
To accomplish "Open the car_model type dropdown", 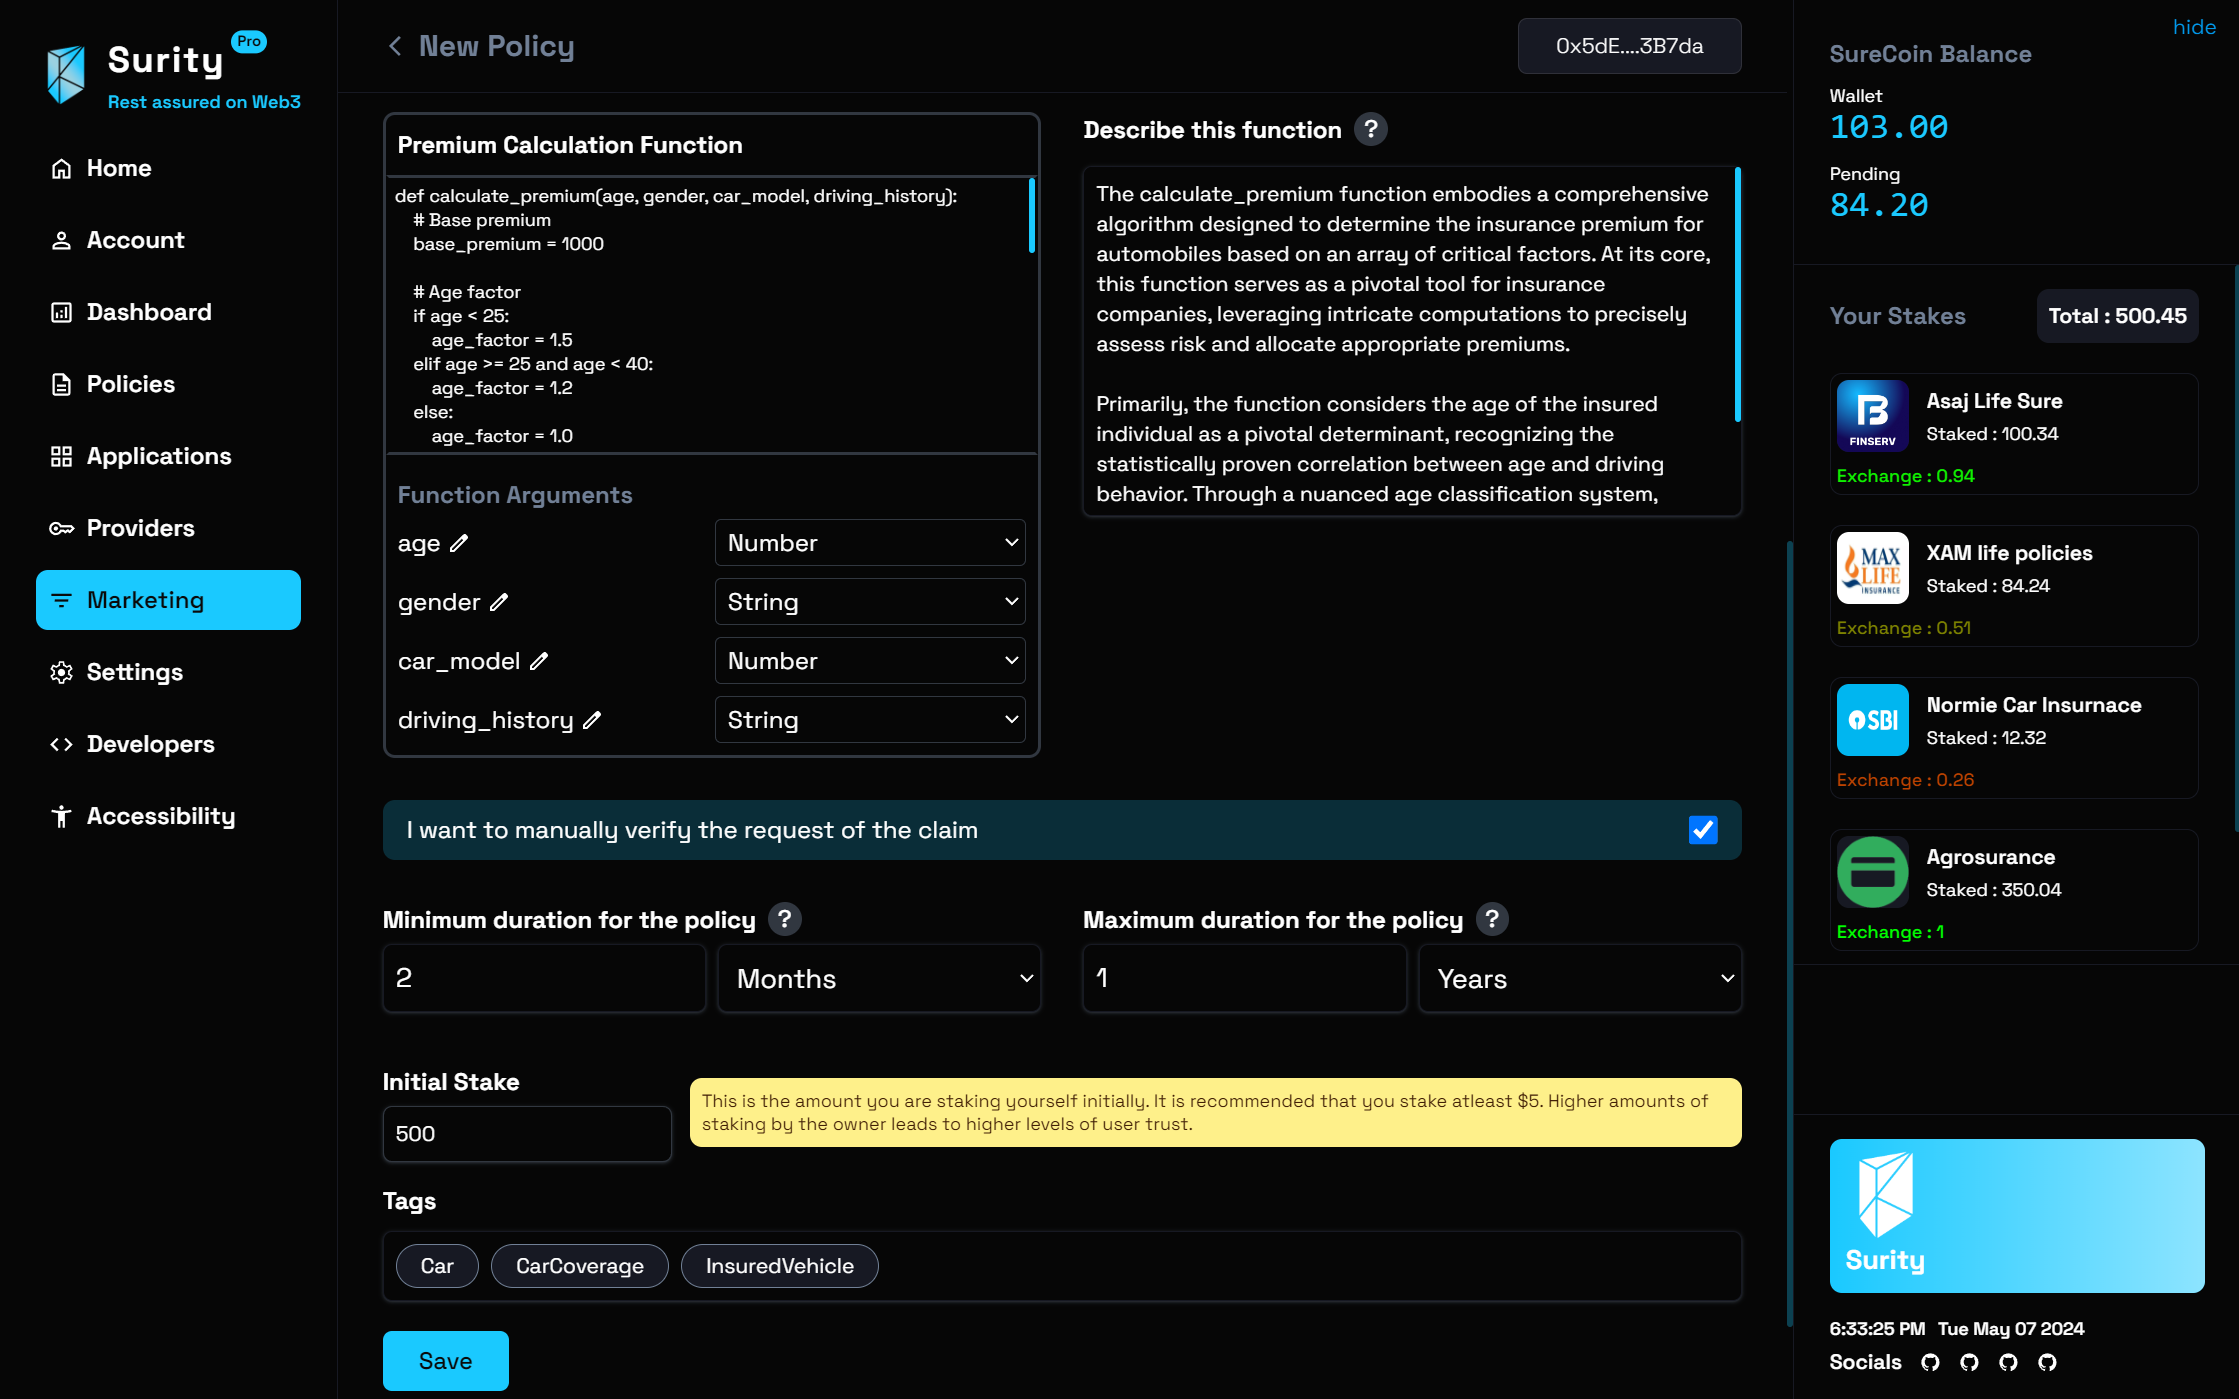I will 869,661.
